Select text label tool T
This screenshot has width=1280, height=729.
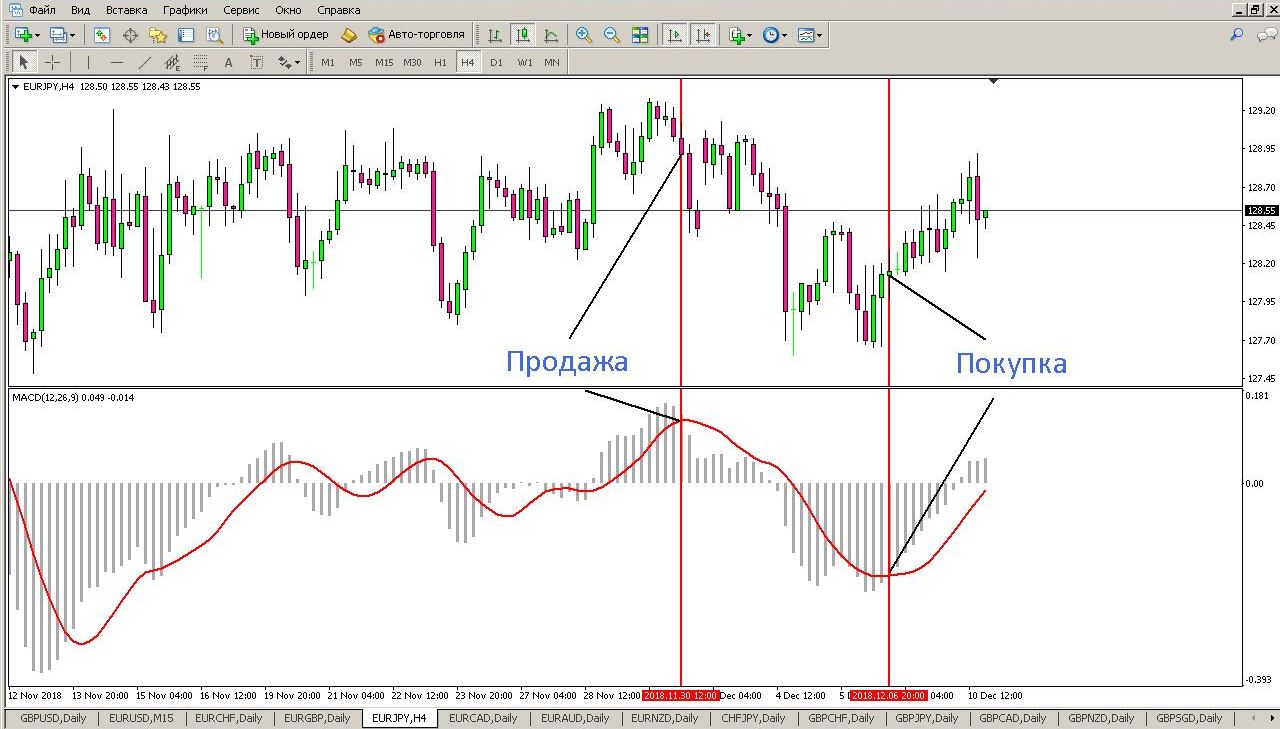(257, 62)
